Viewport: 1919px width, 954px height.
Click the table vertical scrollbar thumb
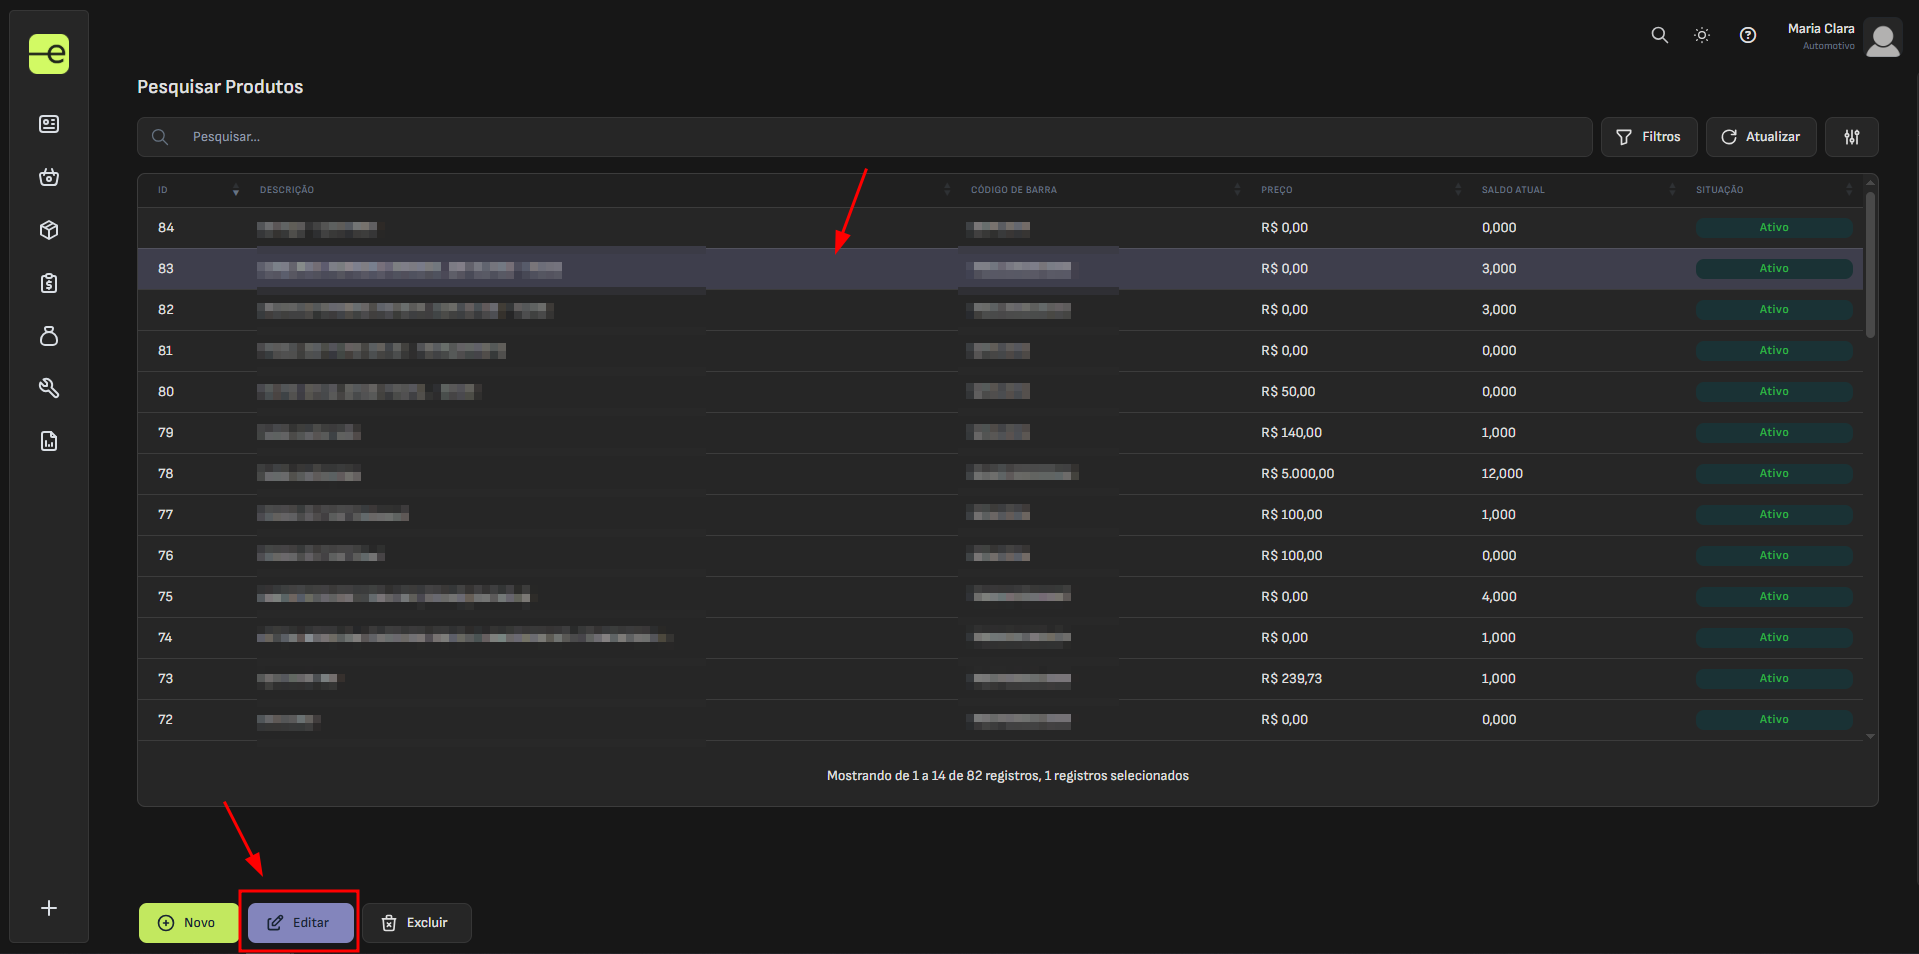tap(1870, 265)
